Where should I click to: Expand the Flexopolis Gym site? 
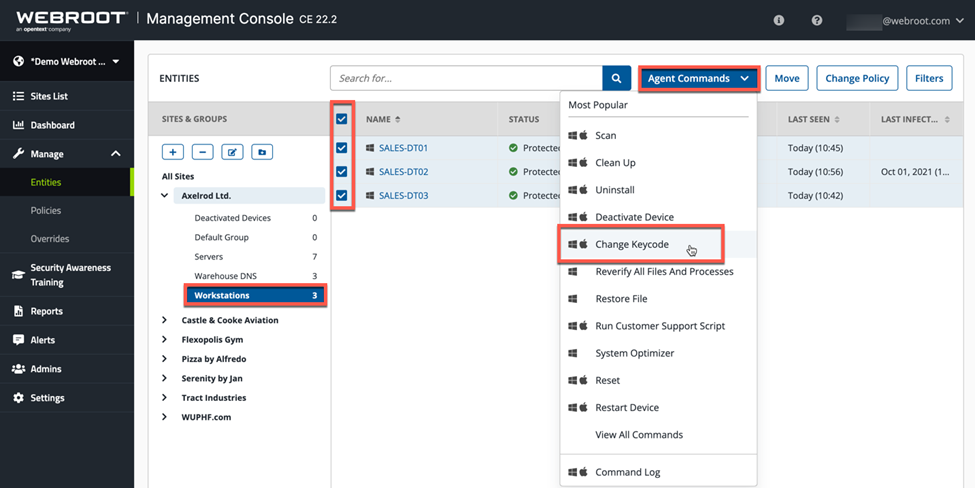tap(165, 339)
